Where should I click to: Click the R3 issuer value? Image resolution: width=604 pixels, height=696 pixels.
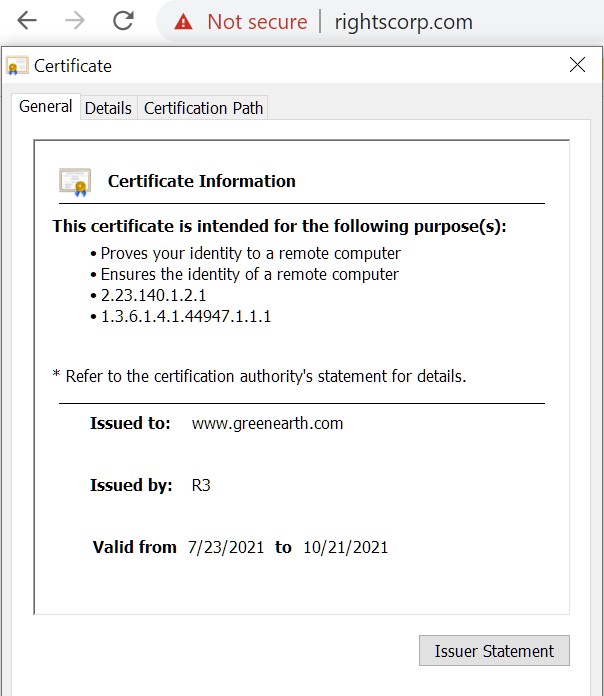[x=201, y=485]
